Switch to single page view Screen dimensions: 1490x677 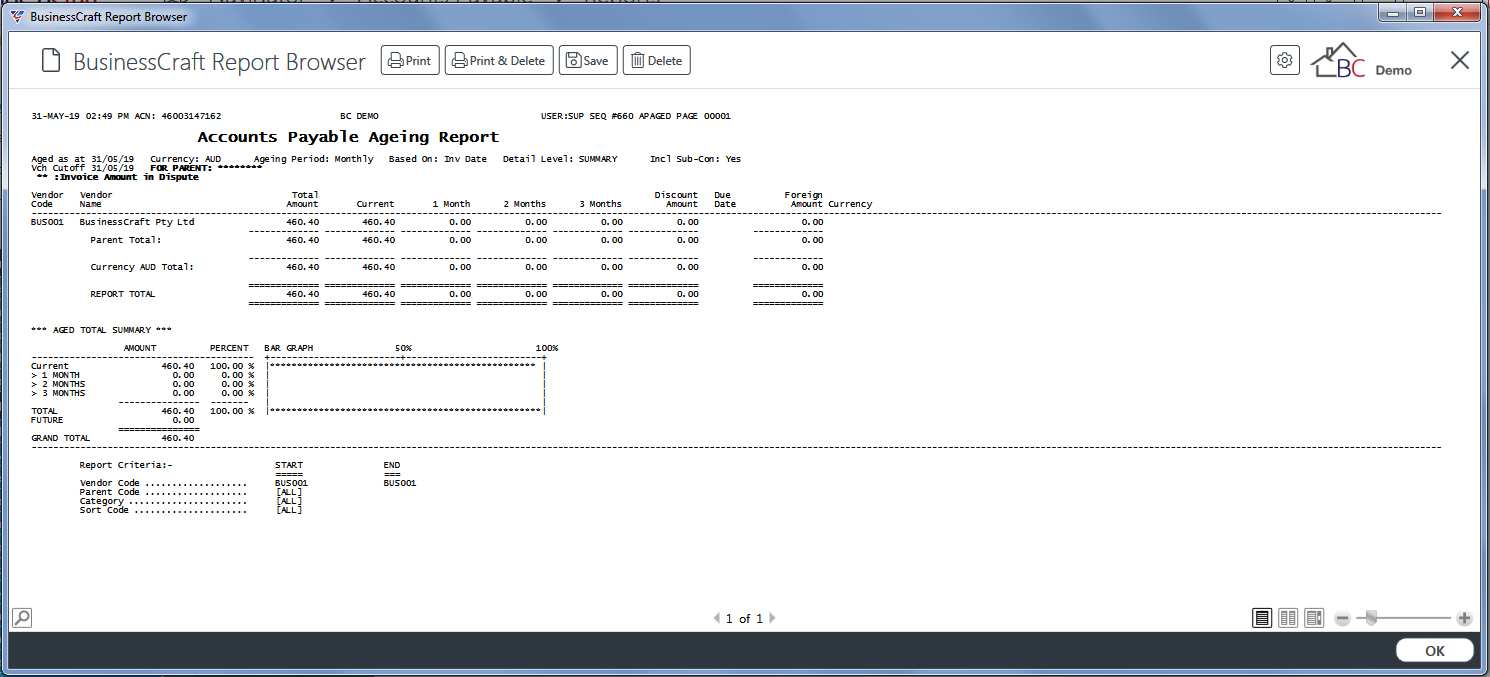[1263, 618]
